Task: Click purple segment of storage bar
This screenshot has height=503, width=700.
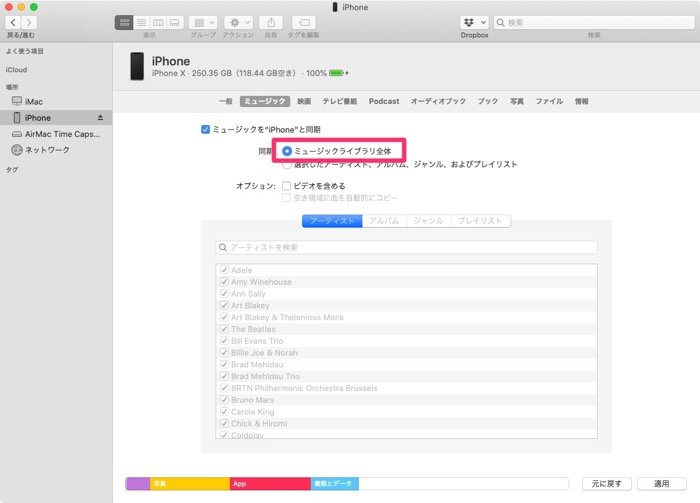Action: tap(138, 484)
